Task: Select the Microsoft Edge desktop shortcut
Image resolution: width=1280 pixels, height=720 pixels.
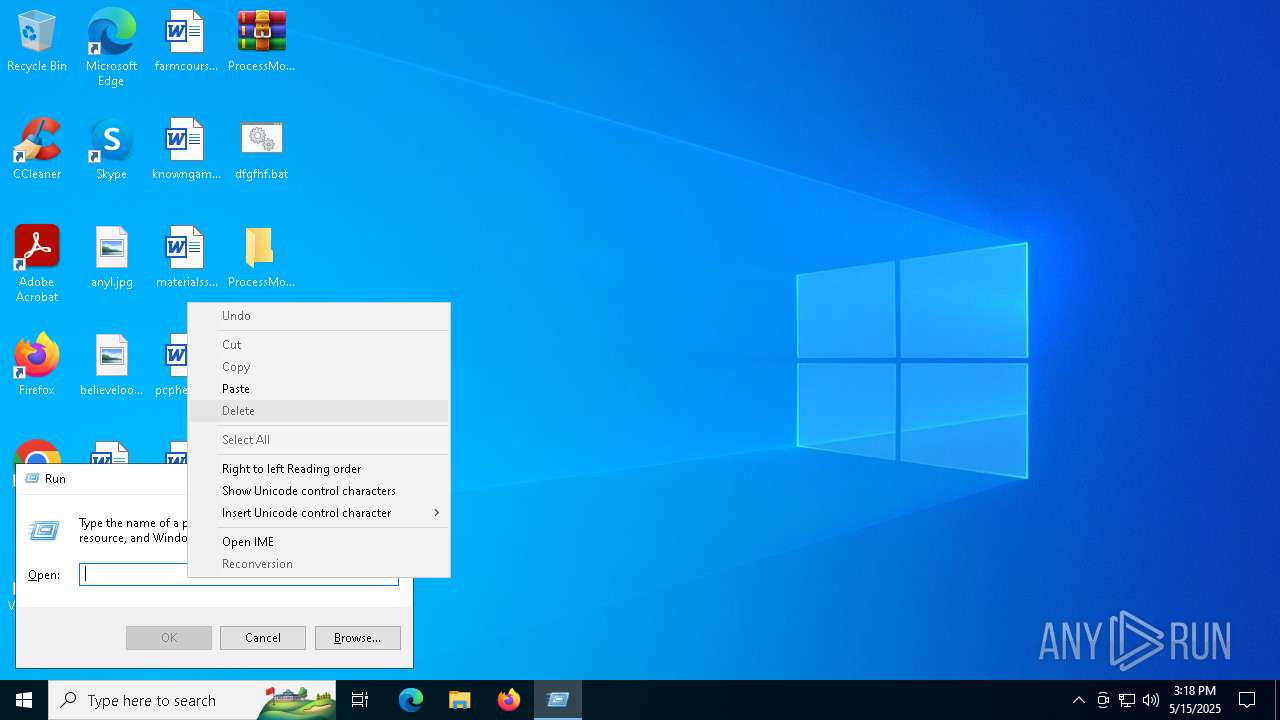Action: click(x=111, y=47)
